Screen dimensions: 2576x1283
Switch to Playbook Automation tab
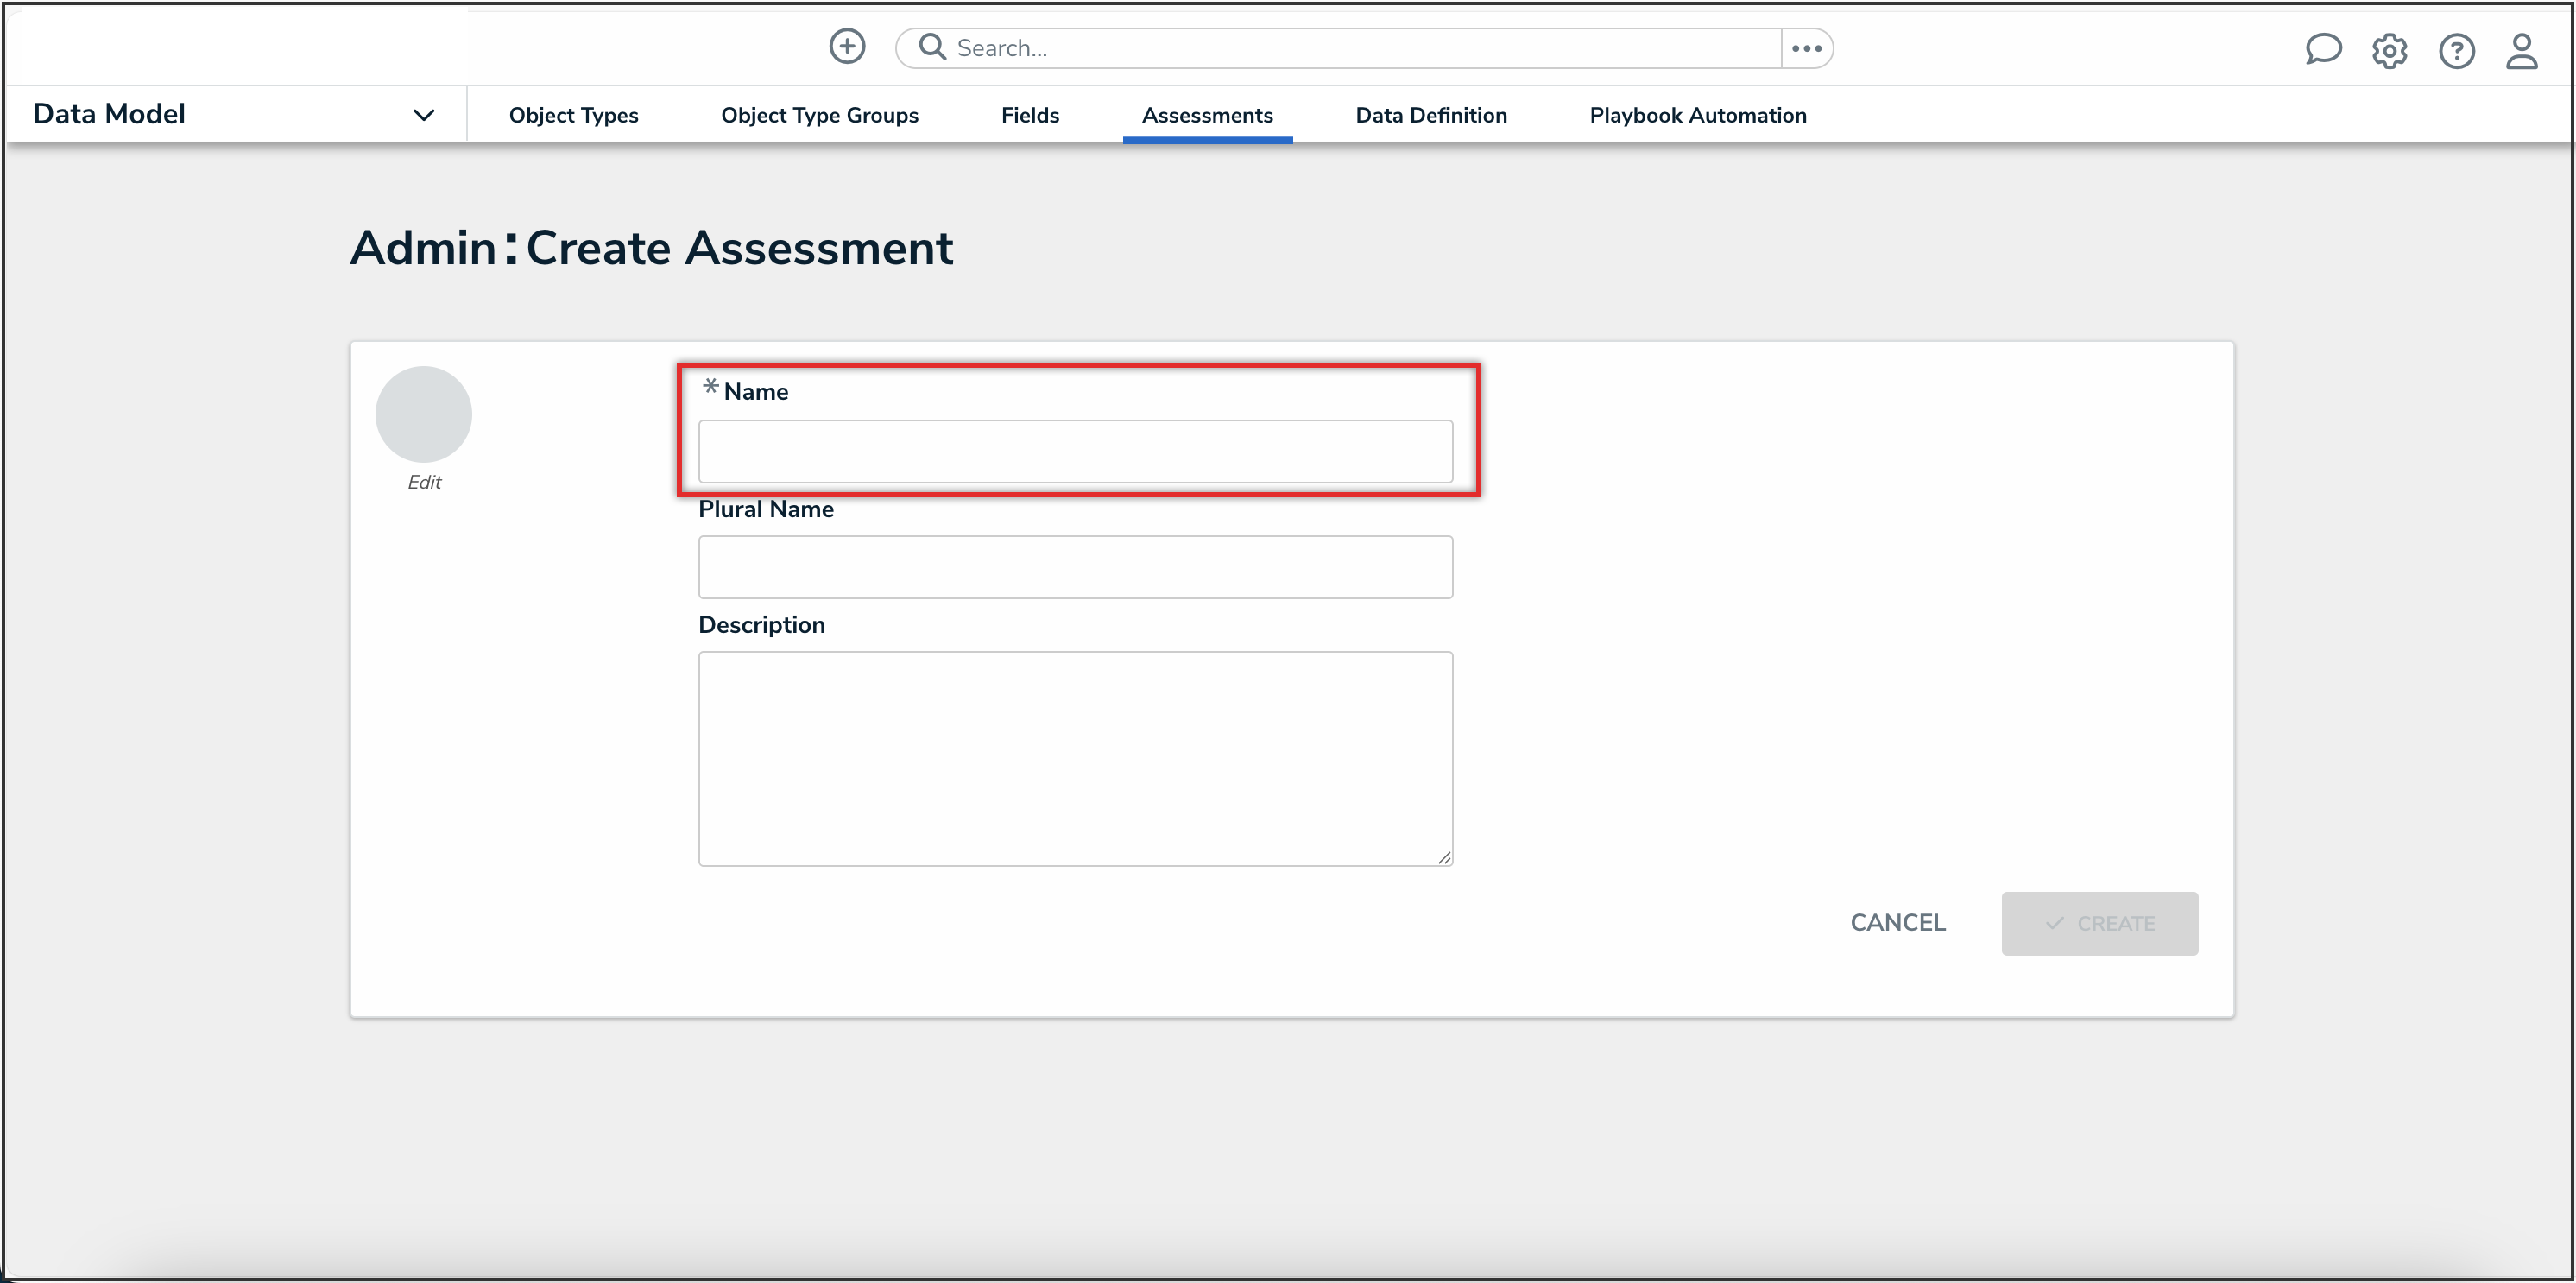[1697, 115]
